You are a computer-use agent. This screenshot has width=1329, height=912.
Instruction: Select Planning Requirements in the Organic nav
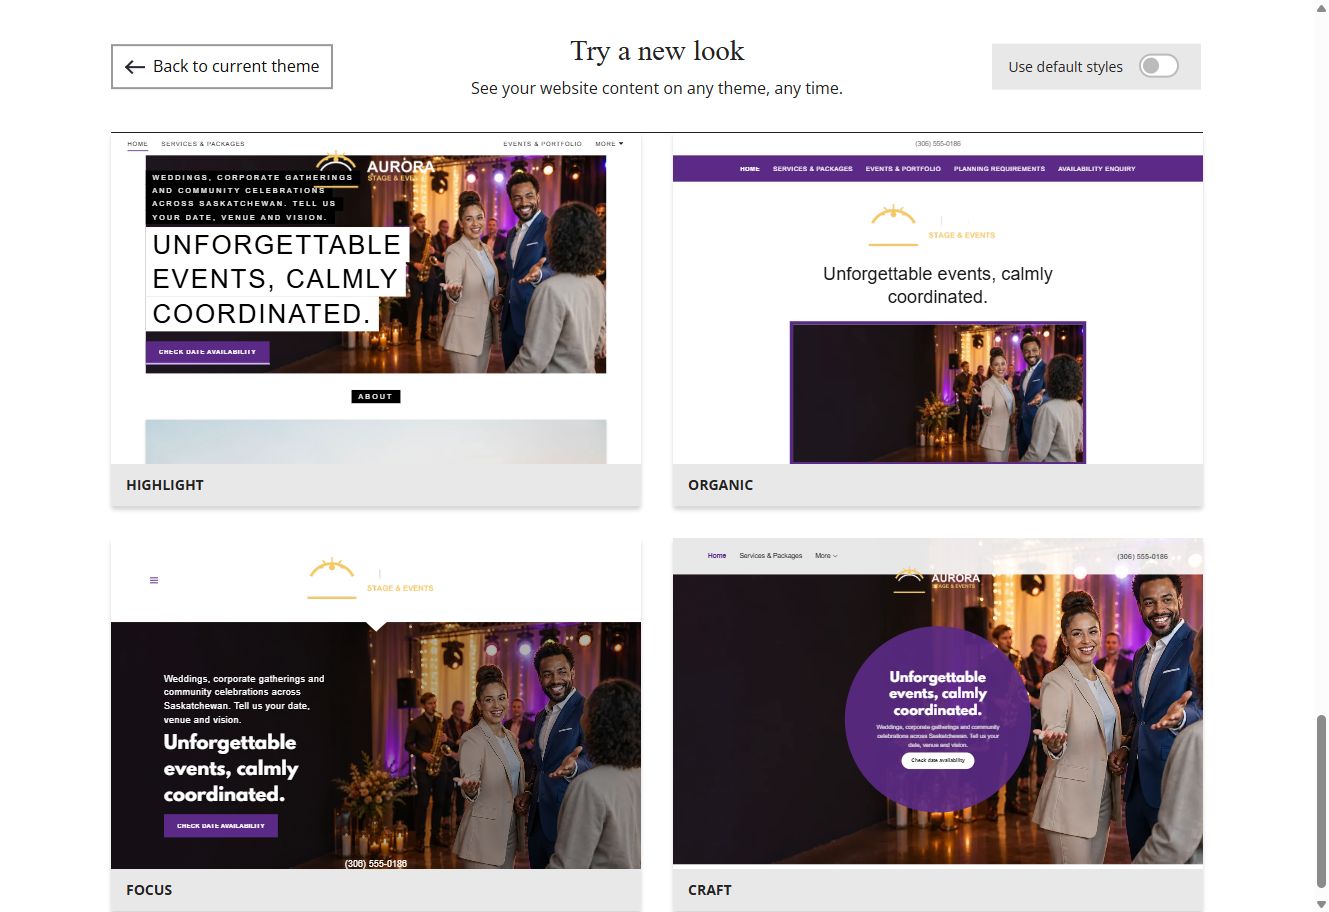tap(999, 169)
